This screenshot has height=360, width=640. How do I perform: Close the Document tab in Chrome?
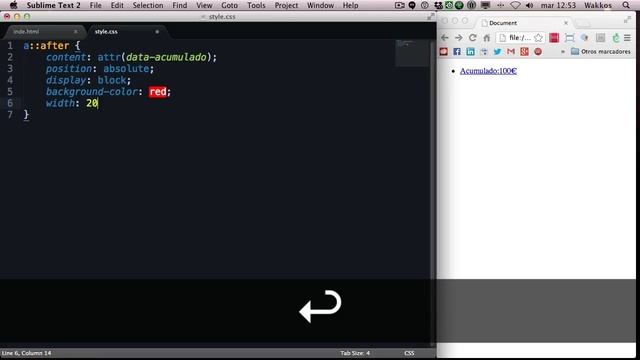point(566,23)
